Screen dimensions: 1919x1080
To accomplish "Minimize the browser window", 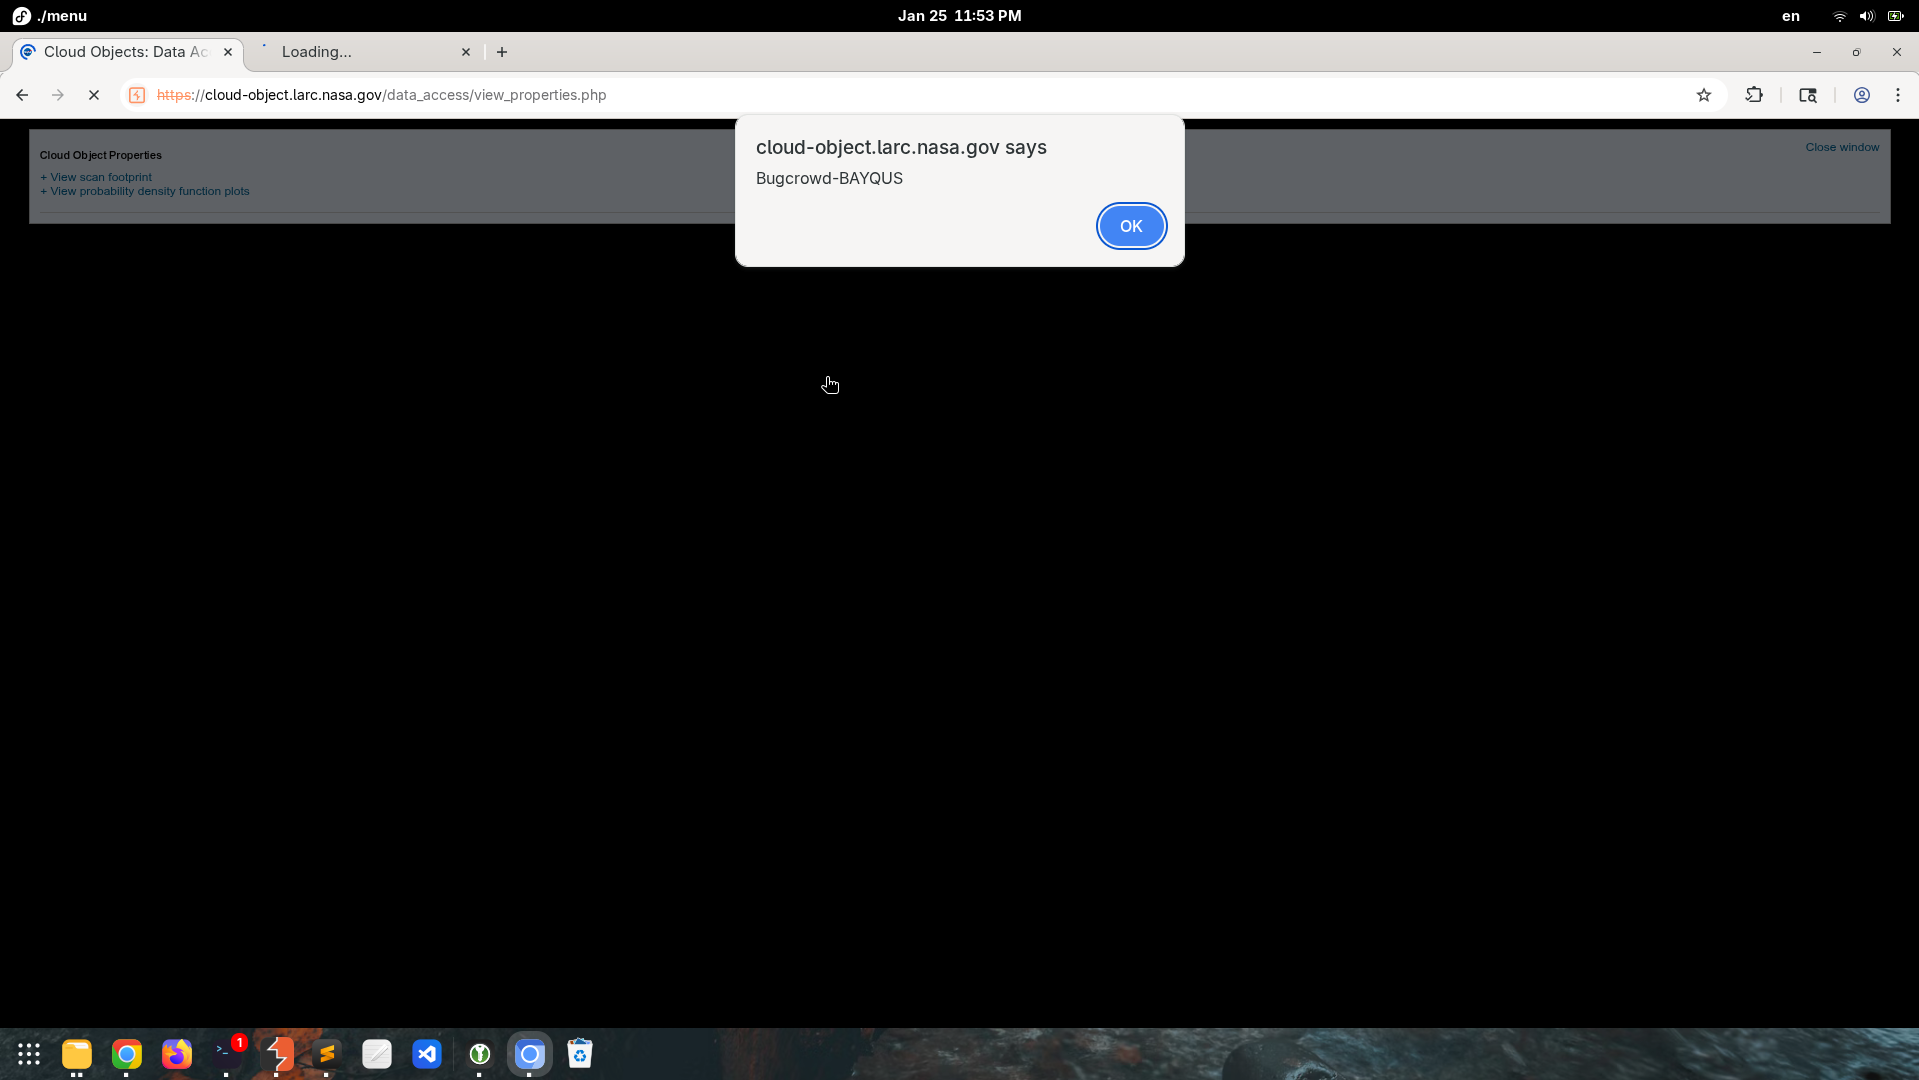I will [1817, 52].
